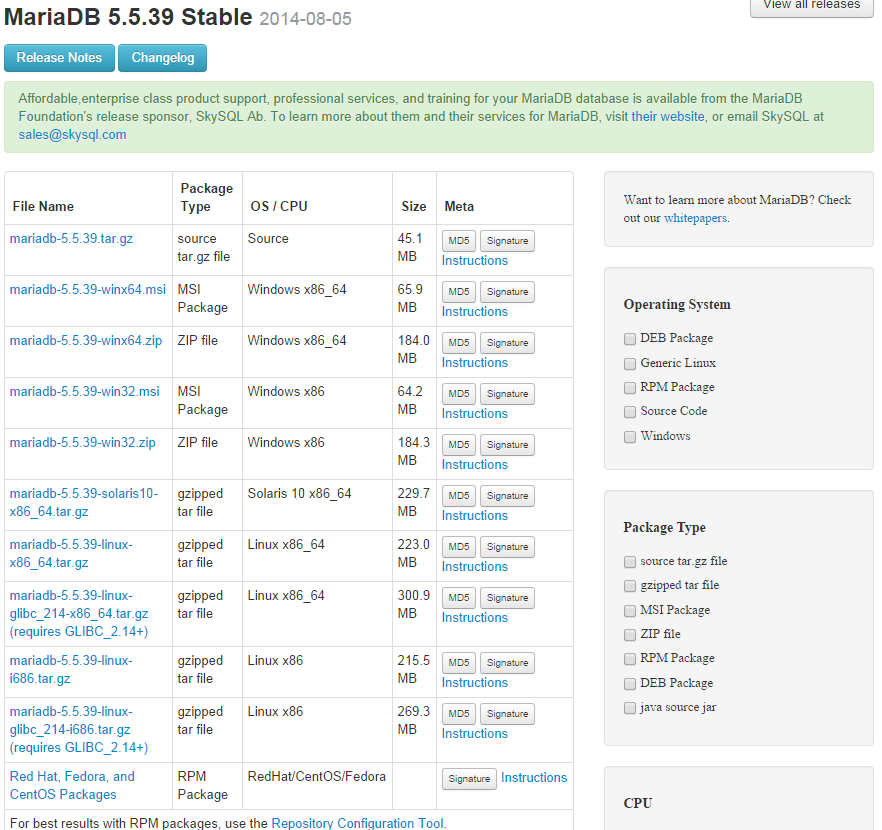This screenshot has width=882, height=830.
Task: Check RPM Package under Operating System
Action: pos(630,388)
